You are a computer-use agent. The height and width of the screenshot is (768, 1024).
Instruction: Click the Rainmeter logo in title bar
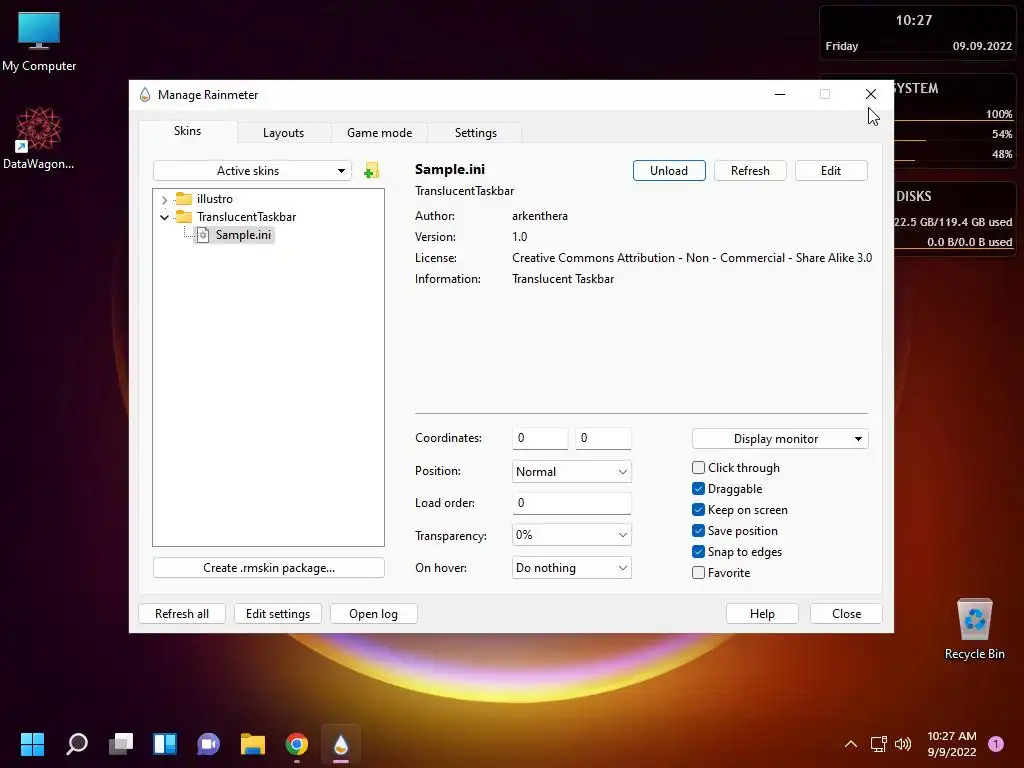(145, 95)
